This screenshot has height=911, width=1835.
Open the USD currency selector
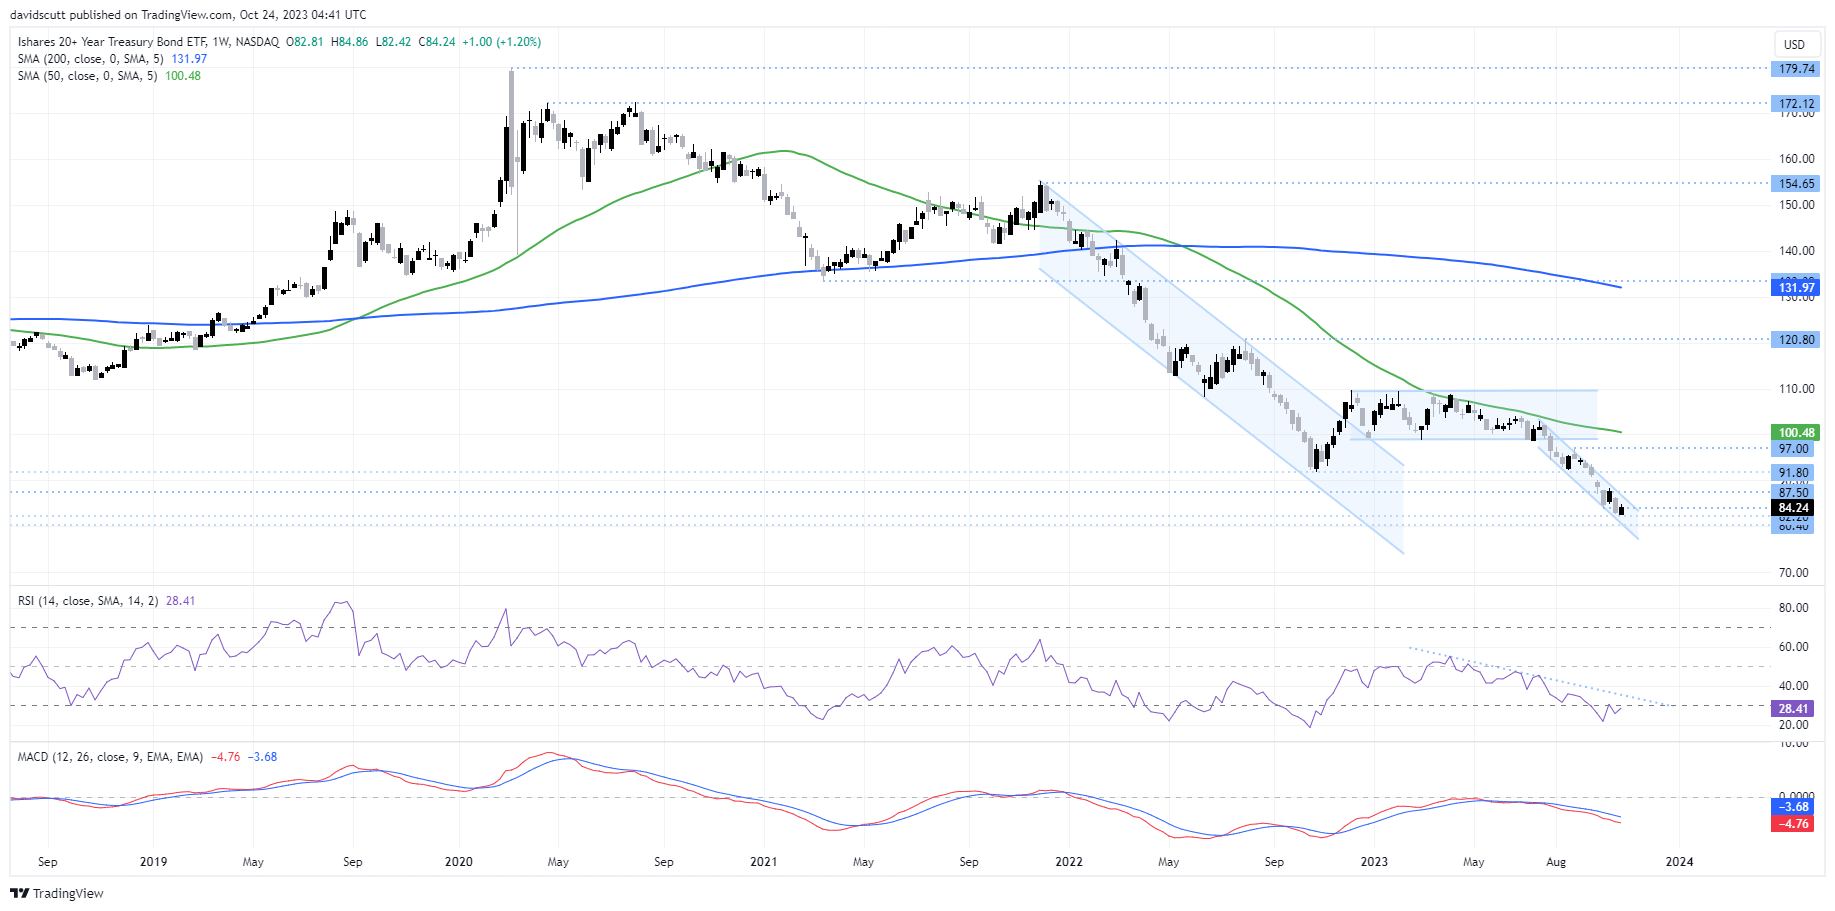tap(1795, 44)
